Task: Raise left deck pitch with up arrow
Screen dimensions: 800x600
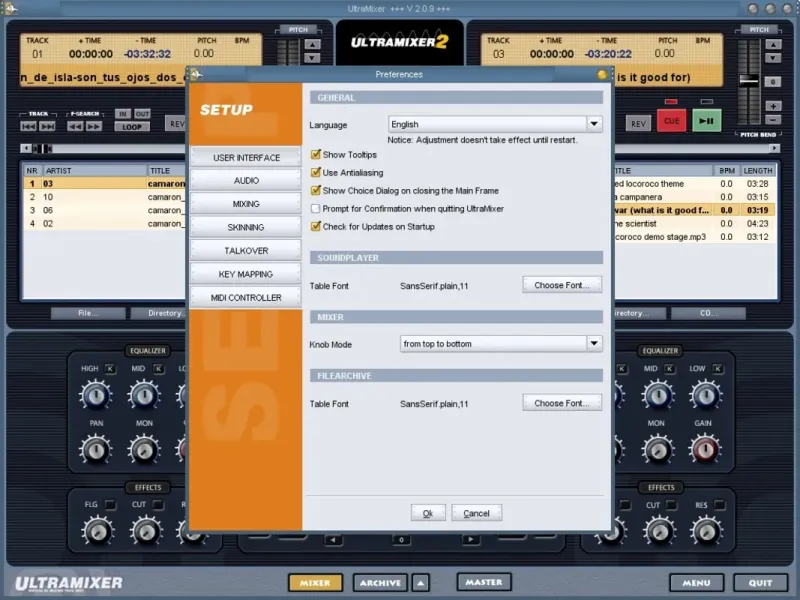Action: pyautogui.click(x=313, y=44)
